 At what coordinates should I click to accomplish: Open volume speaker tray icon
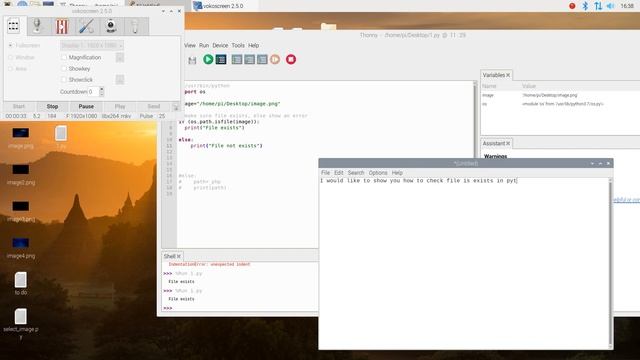(611, 6)
